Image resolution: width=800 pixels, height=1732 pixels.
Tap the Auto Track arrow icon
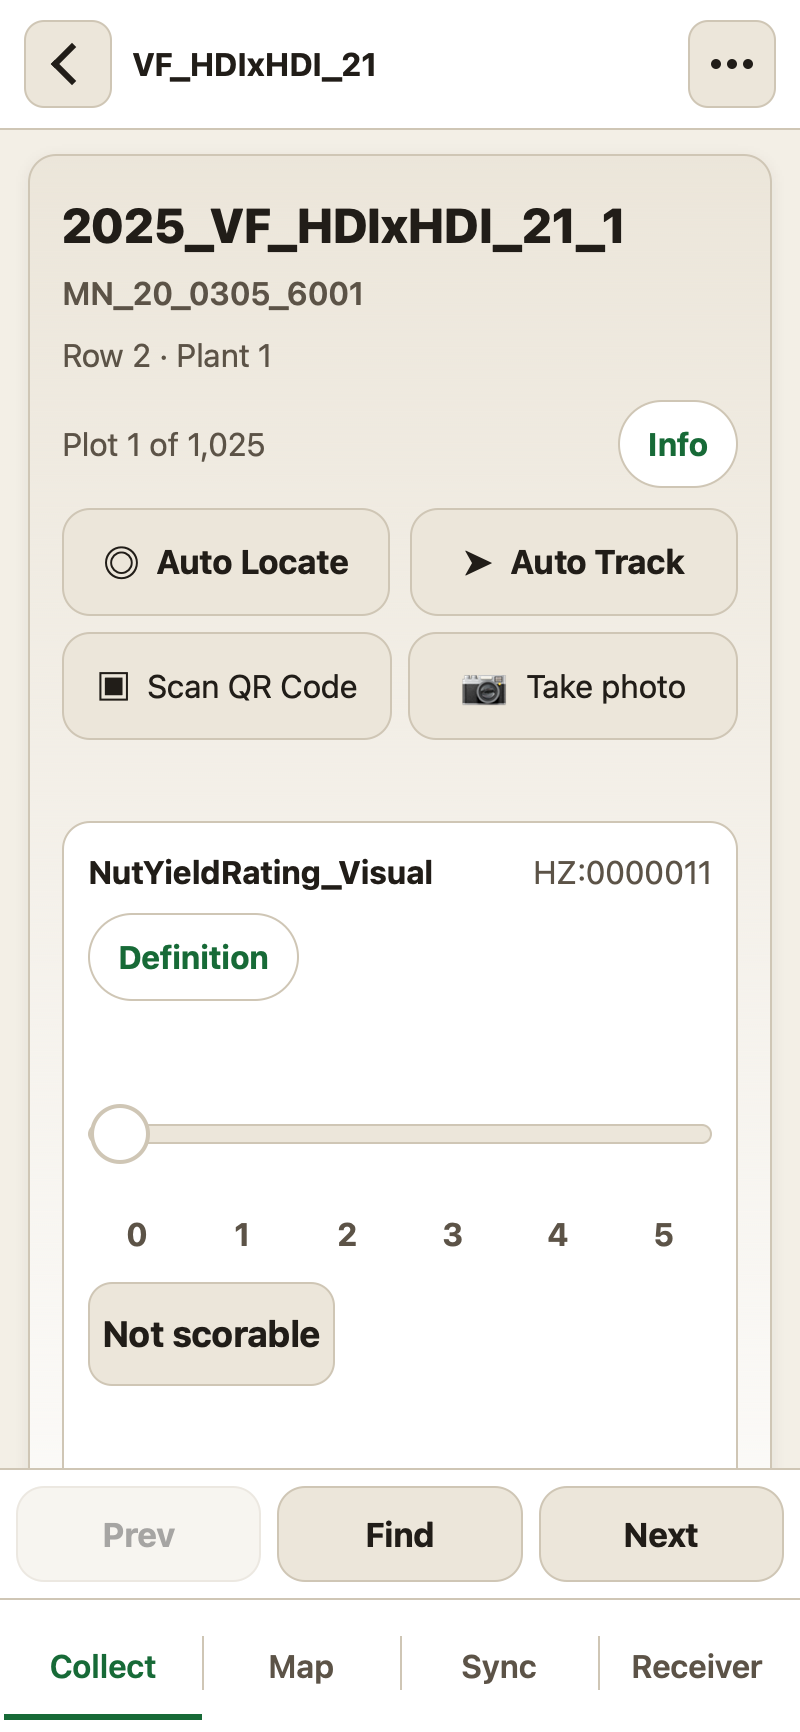click(x=478, y=563)
